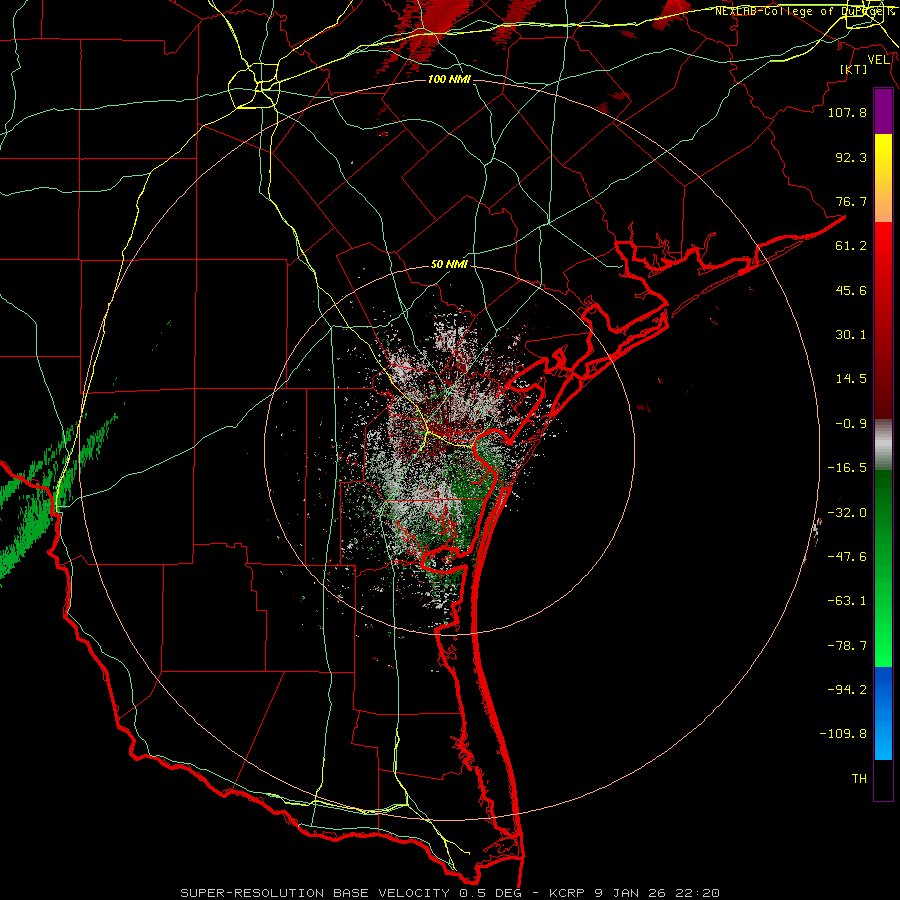Click the Super-Resolution Base Velocity caption
Image resolution: width=900 pixels, height=900 pixels.
pos(449,893)
